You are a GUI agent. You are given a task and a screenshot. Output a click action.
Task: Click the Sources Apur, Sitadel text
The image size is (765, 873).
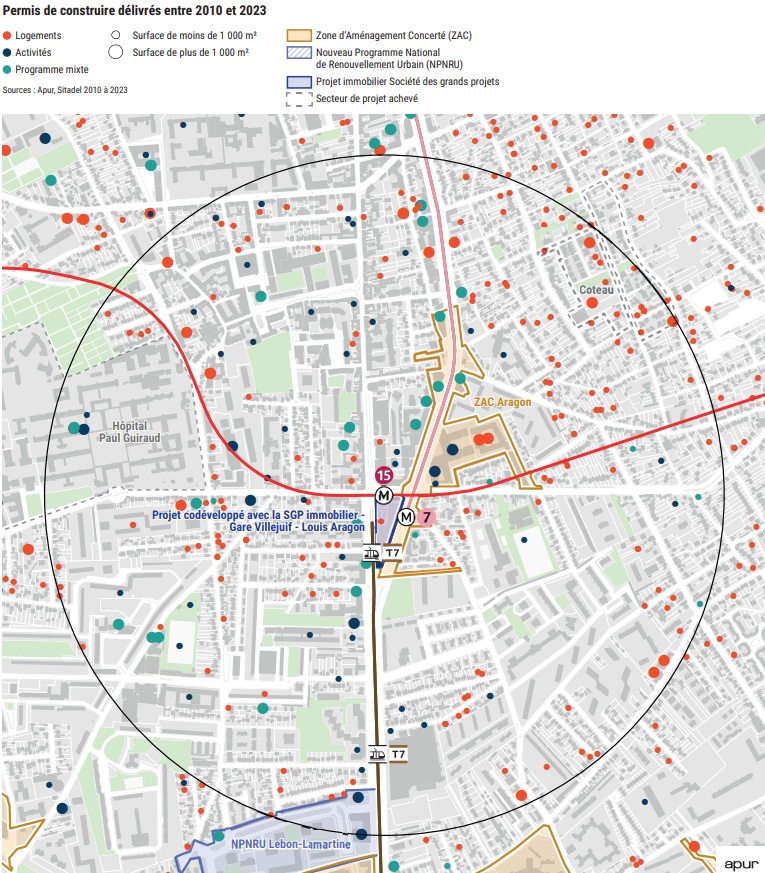(x=65, y=90)
